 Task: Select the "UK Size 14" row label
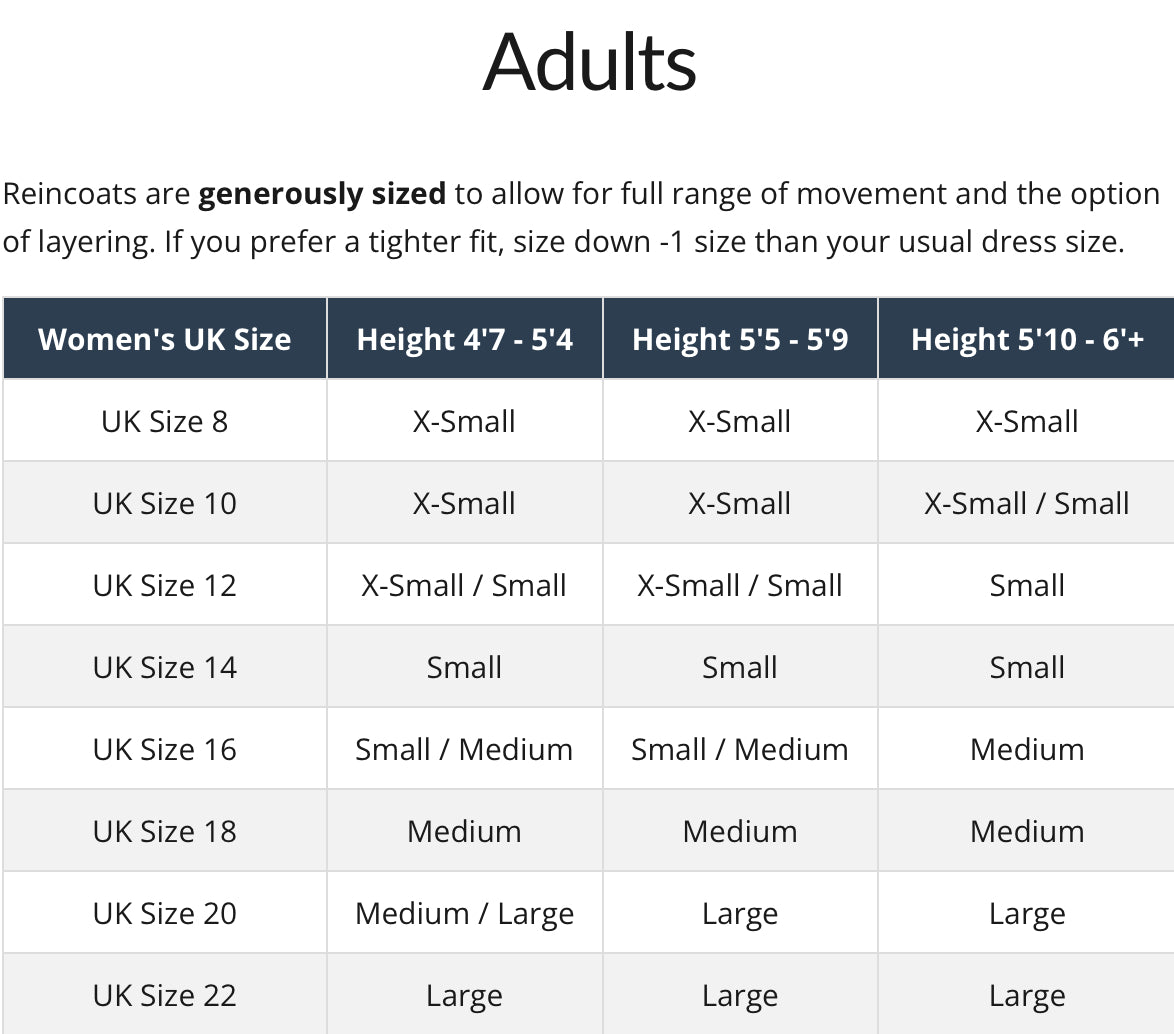pos(165,667)
